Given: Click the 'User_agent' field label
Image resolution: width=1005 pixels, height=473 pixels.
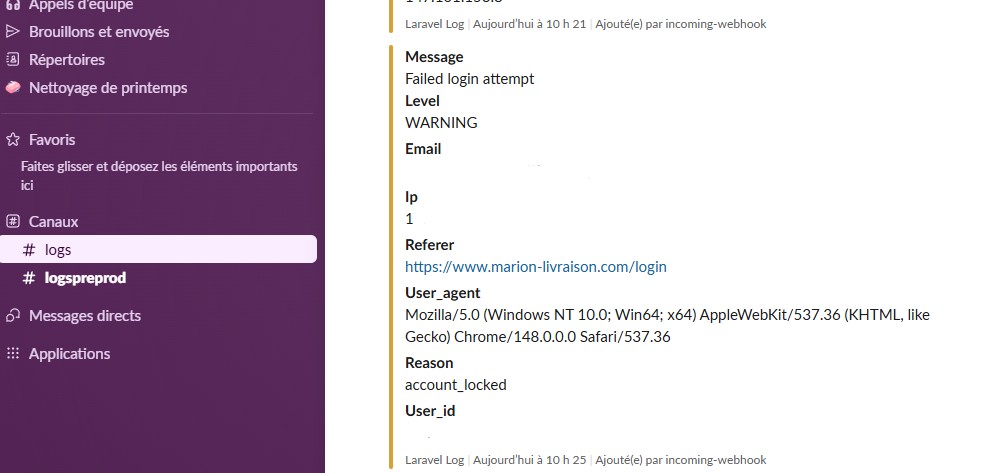Looking at the screenshot, I should (442, 293).
